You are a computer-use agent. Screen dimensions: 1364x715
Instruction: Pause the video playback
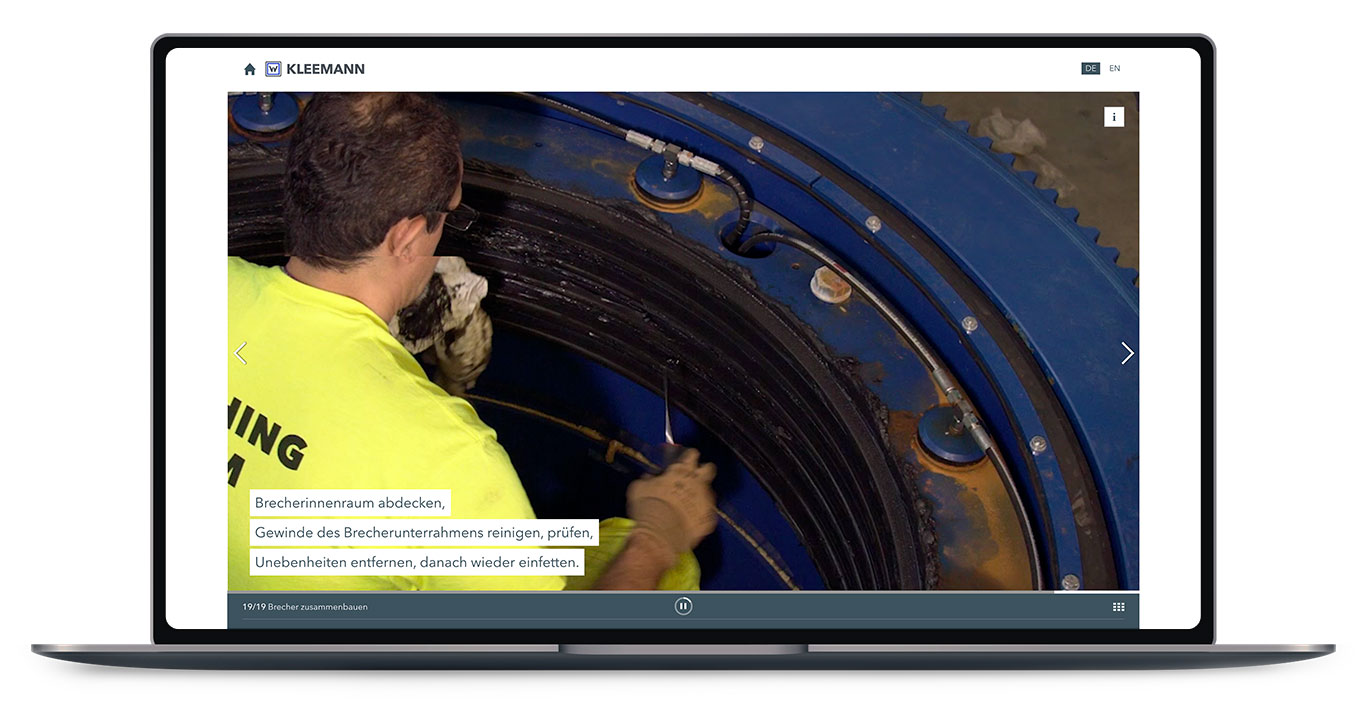tap(683, 606)
